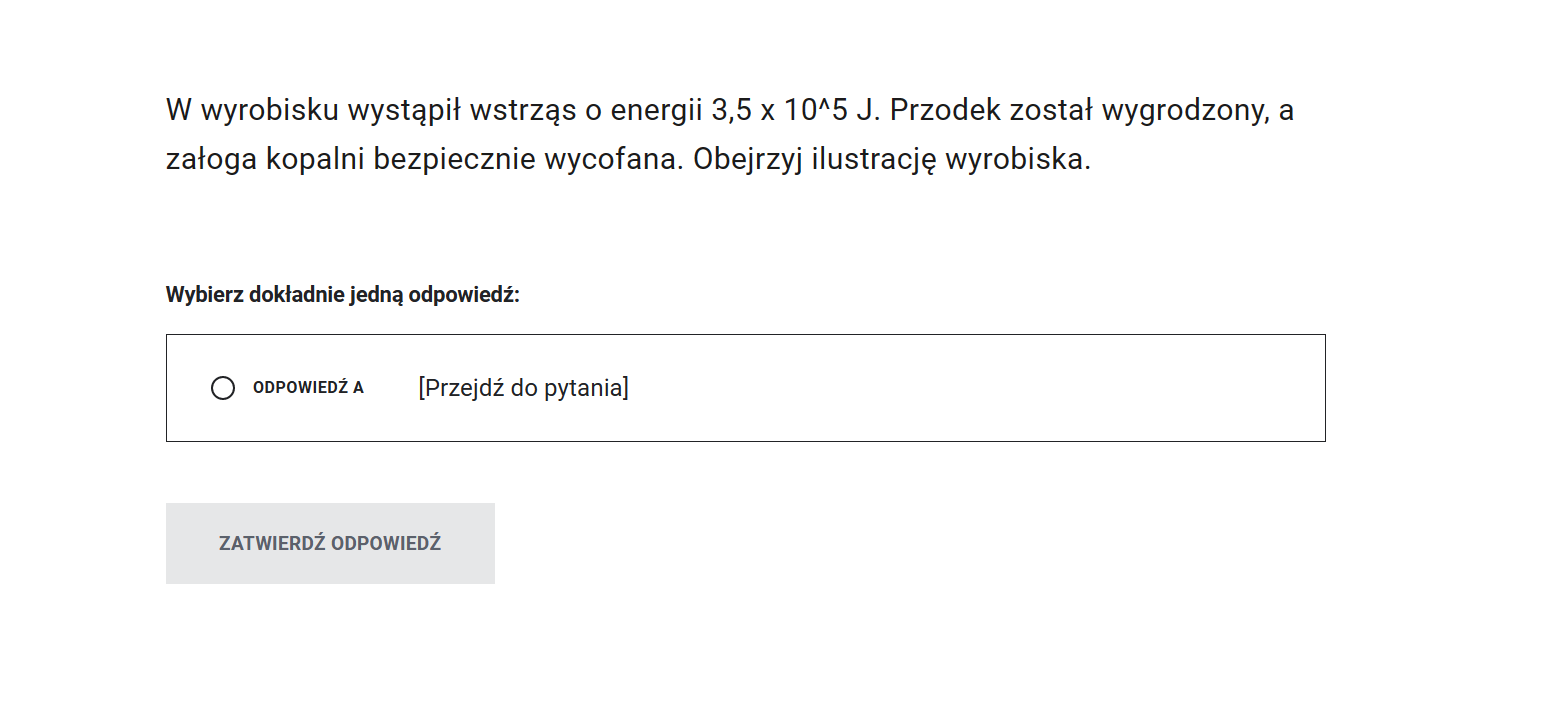Click the question text about the wstrząs energy
Viewport: 1553px width, 727px height.
click(729, 110)
